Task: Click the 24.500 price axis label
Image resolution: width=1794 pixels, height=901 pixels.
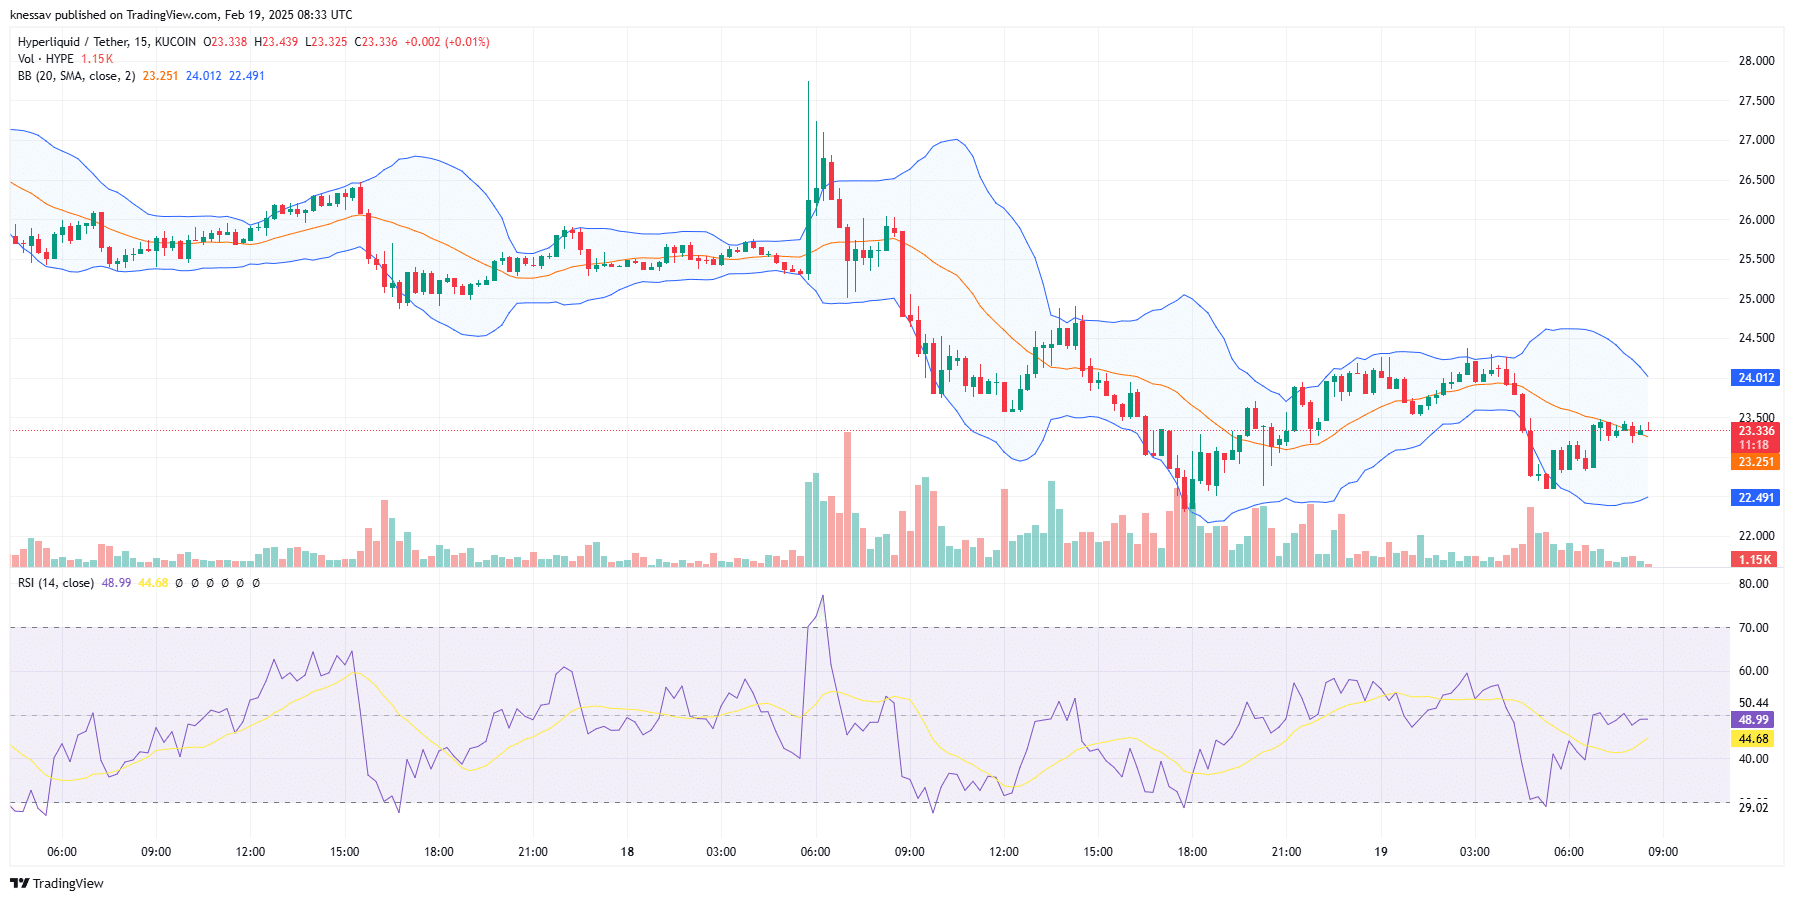Action: 1756,338
